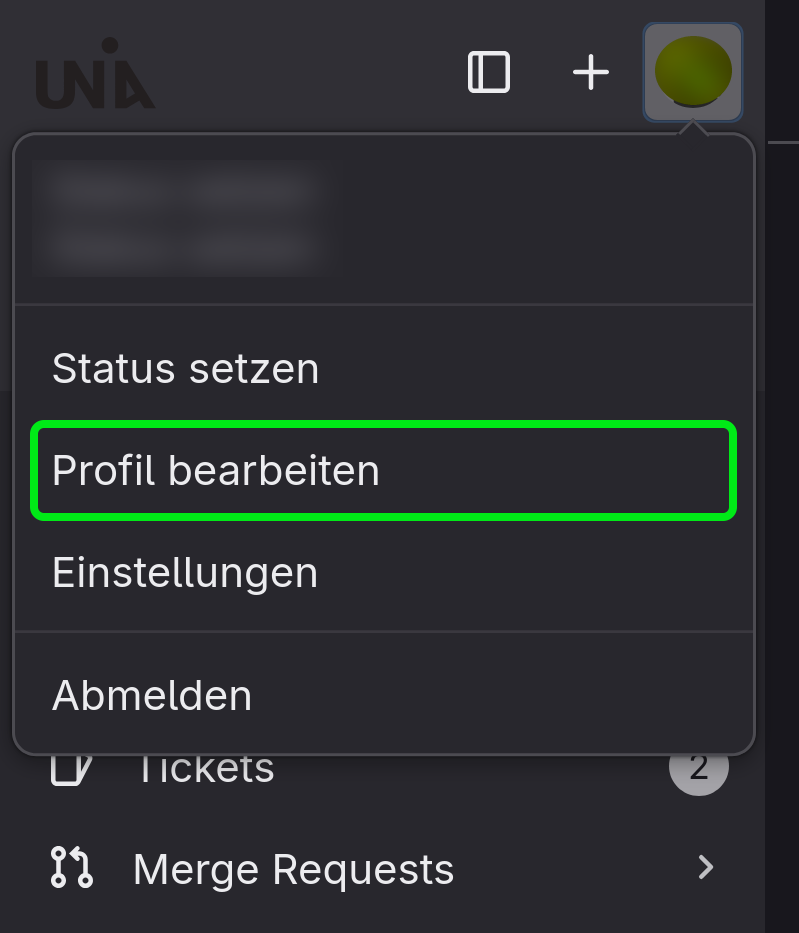799x933 pixels.
Task: Click the blurred second line under the user name
Action: pos(180,245)
